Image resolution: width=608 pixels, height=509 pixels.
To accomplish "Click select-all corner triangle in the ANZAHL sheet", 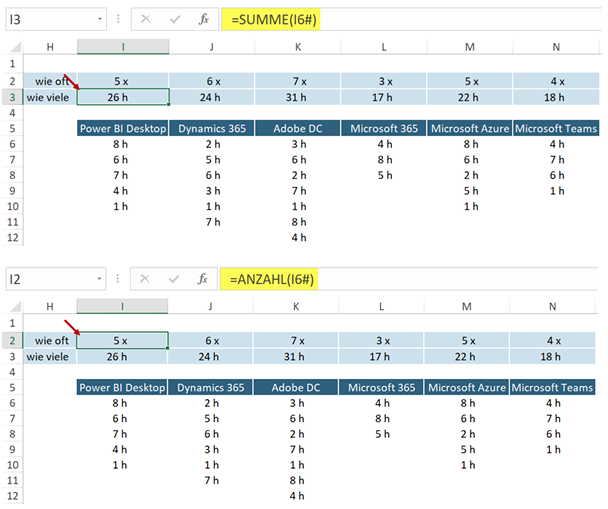I will (15, 307).
